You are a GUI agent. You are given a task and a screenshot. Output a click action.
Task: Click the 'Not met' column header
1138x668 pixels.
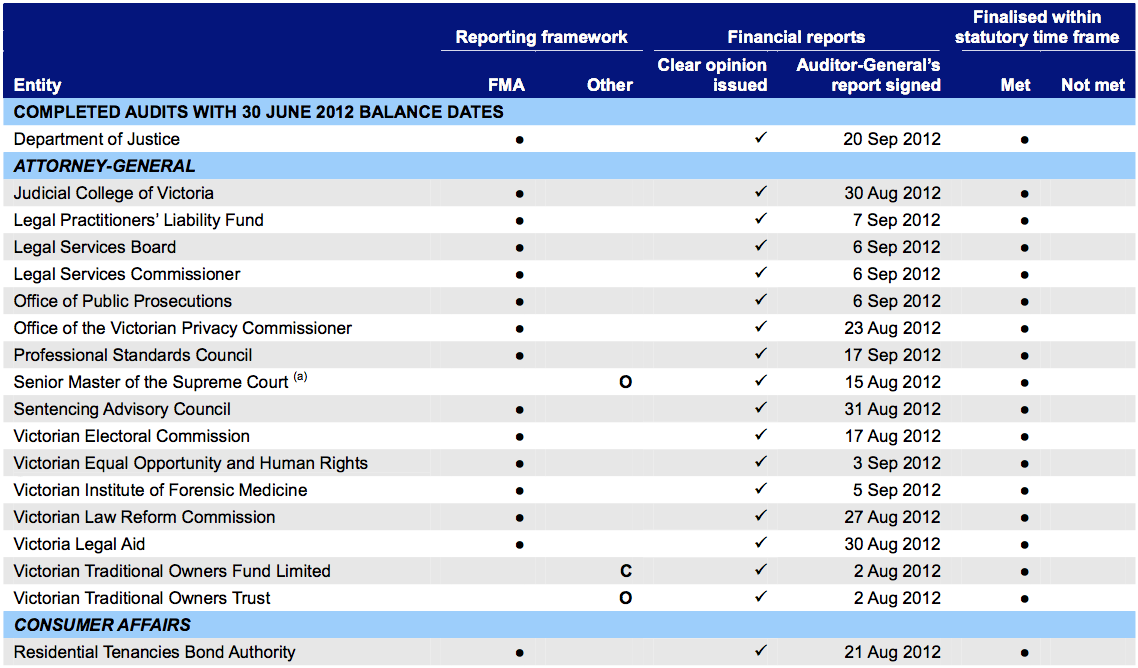(x=1092, y=85)
